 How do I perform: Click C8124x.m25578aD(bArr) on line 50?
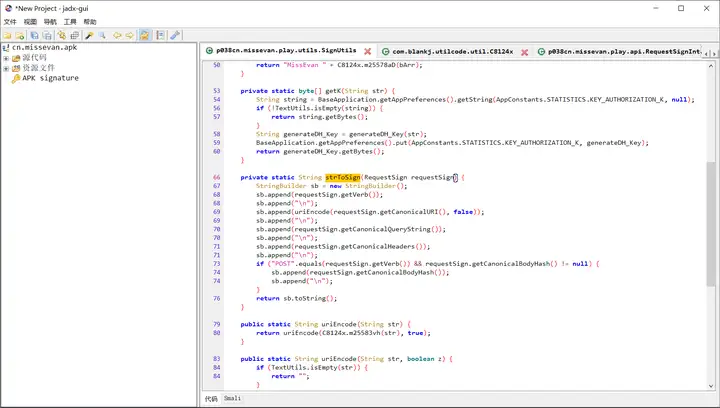click(x=378, y=65)
